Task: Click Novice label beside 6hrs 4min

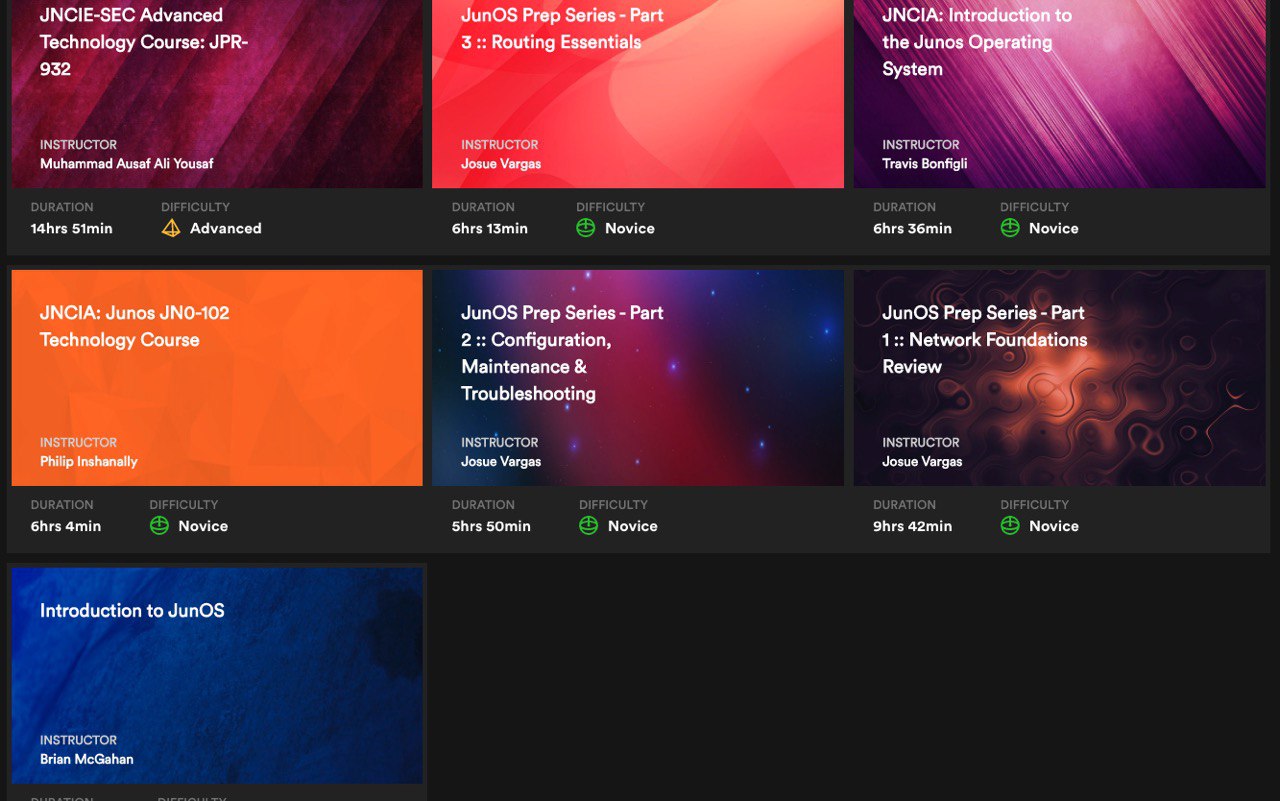Action: (203, 527)
